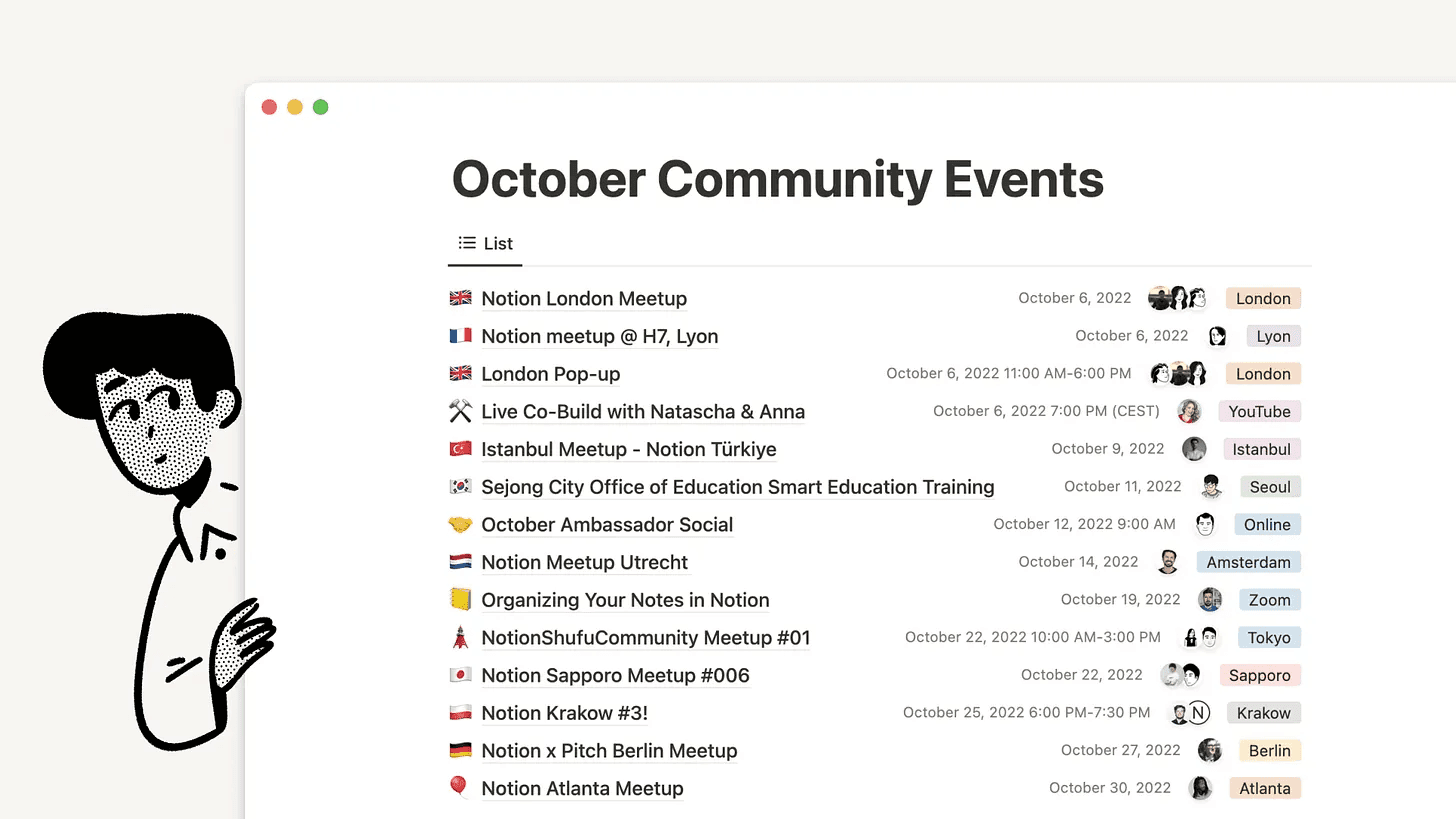Click the October 25, 2022 6:00 PM-7:30 PM date
1456x819 pixels.
pyautogui.click(x=1026, y=713)
